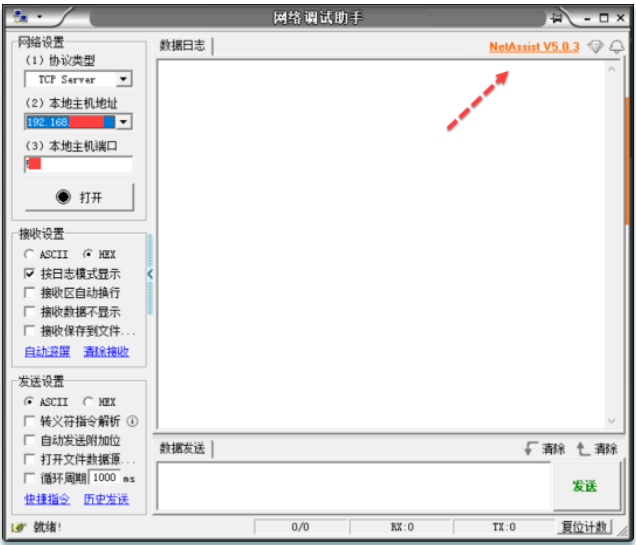Open the NetAssist V5.0.3 link
Viewport: 636px width, 545px height.
click(x=533, y=47)
